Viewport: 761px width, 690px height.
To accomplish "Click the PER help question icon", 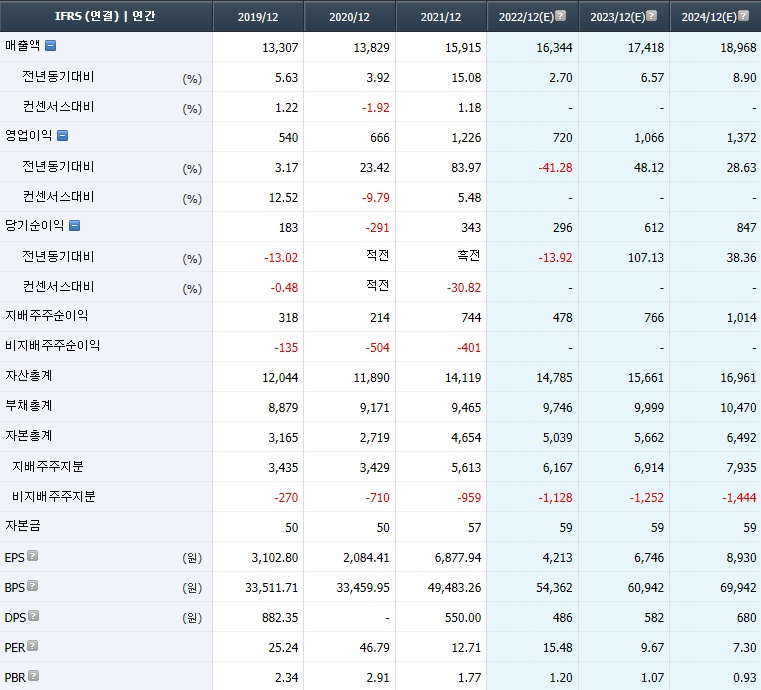I will click(x=32, y=646).
